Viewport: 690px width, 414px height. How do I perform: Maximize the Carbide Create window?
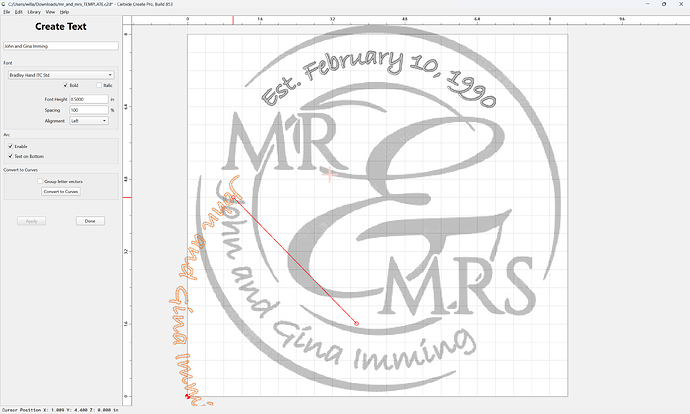[x=664, y=4]
